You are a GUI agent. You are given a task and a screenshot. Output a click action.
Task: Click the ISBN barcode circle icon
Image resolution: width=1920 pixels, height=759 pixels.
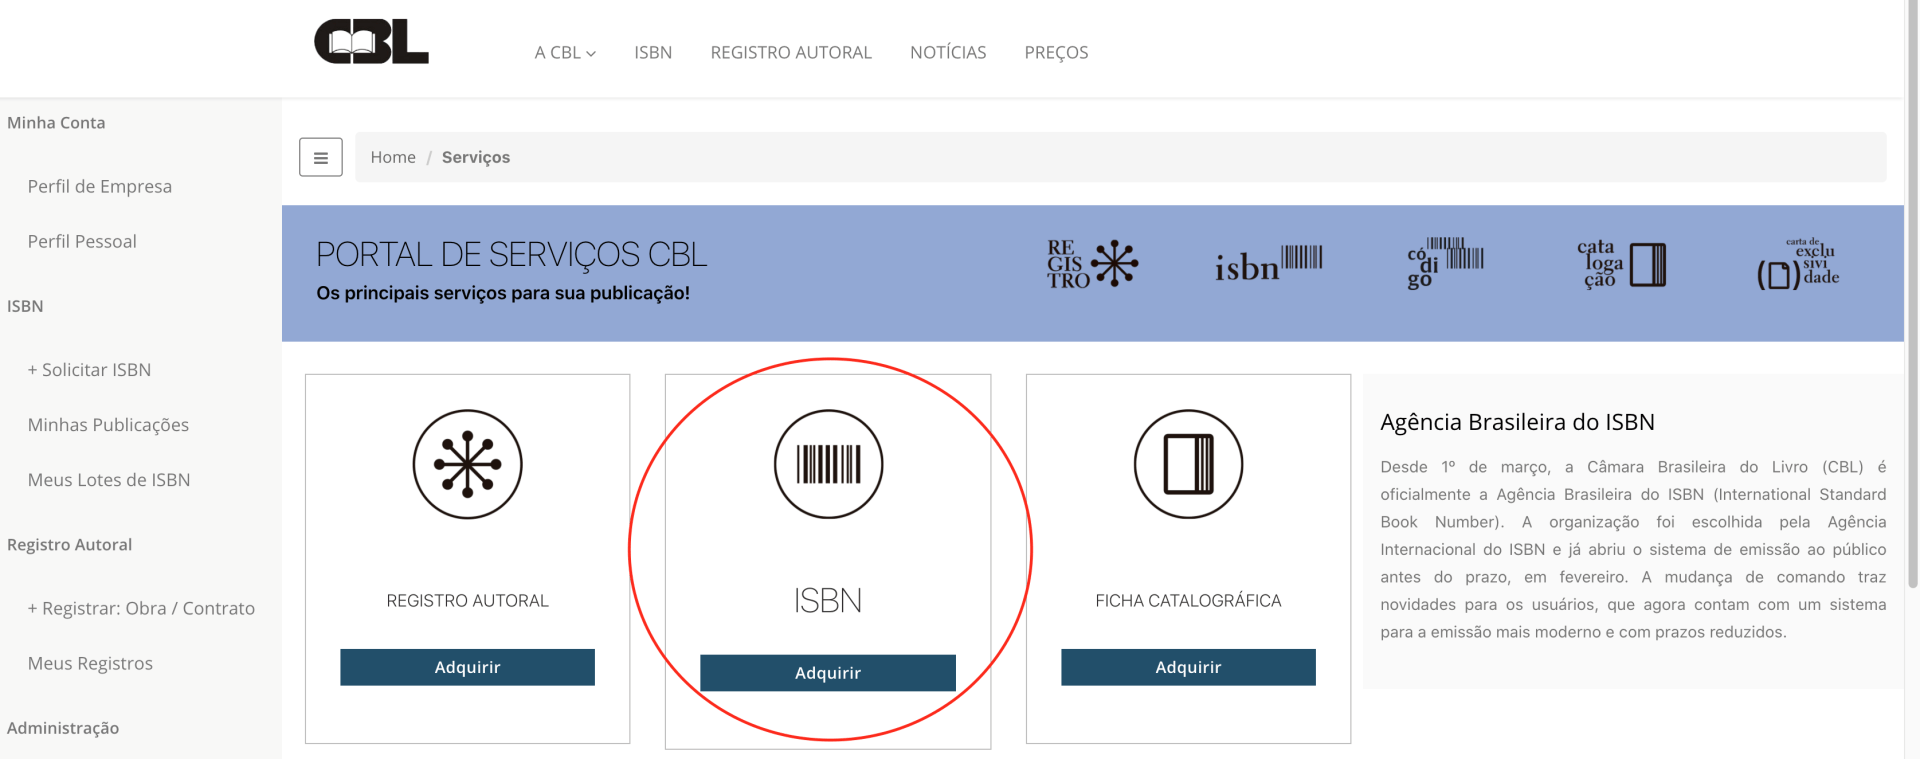pyautogui.click(x=828, y=464)
